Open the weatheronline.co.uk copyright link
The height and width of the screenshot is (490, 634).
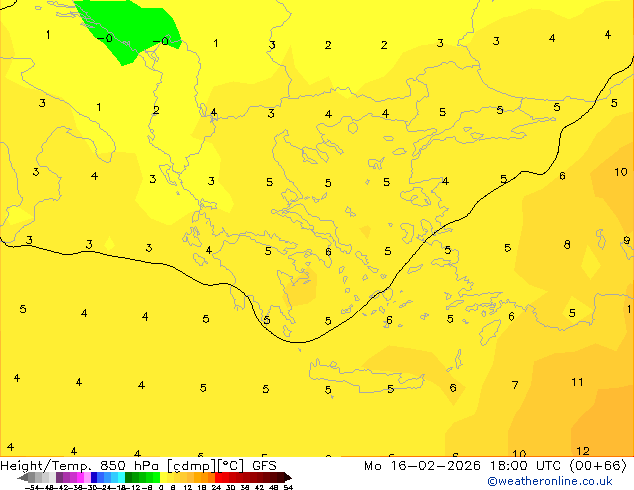click(549, 481)
